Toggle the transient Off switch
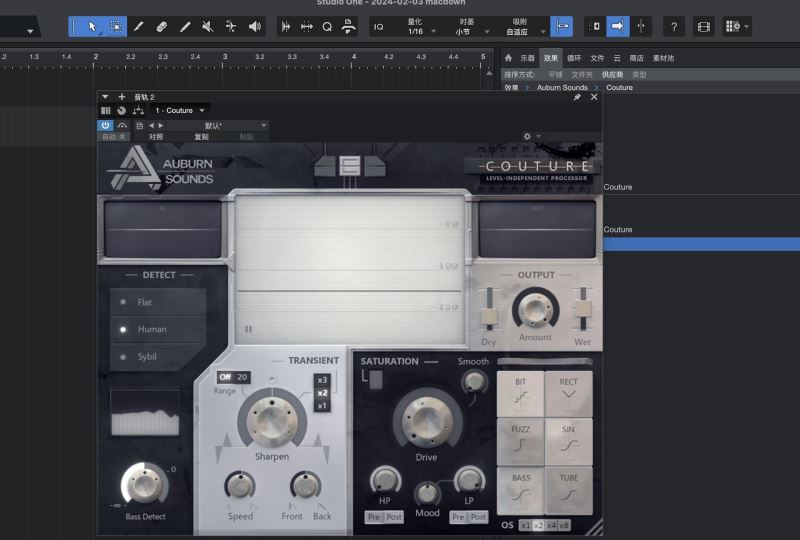The height and width of the screenshot is (540, 800). 225,377
